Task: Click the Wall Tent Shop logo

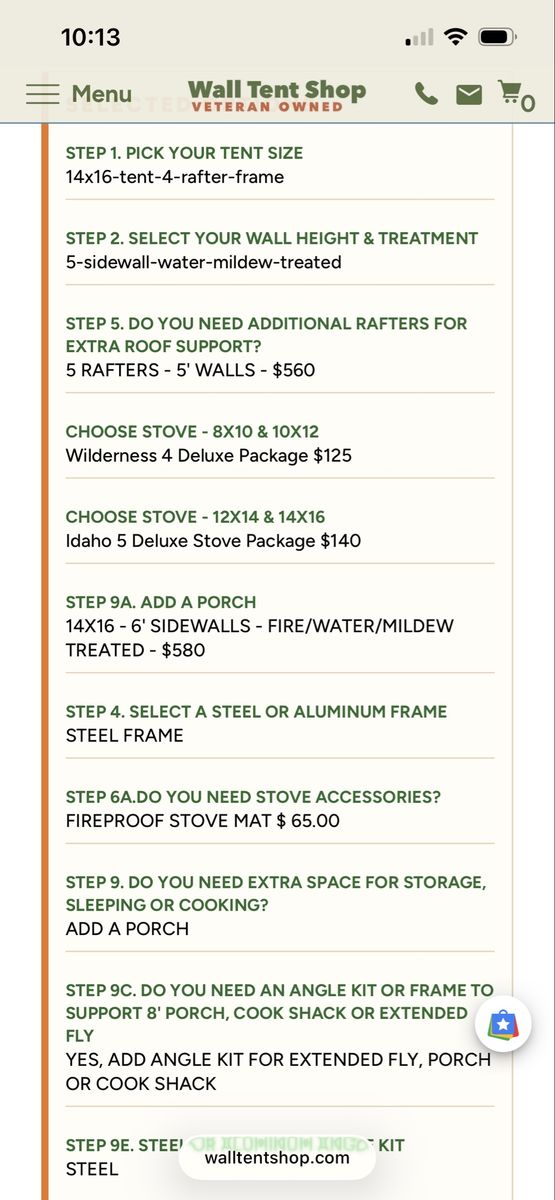Action: click(x=277, y=95)
